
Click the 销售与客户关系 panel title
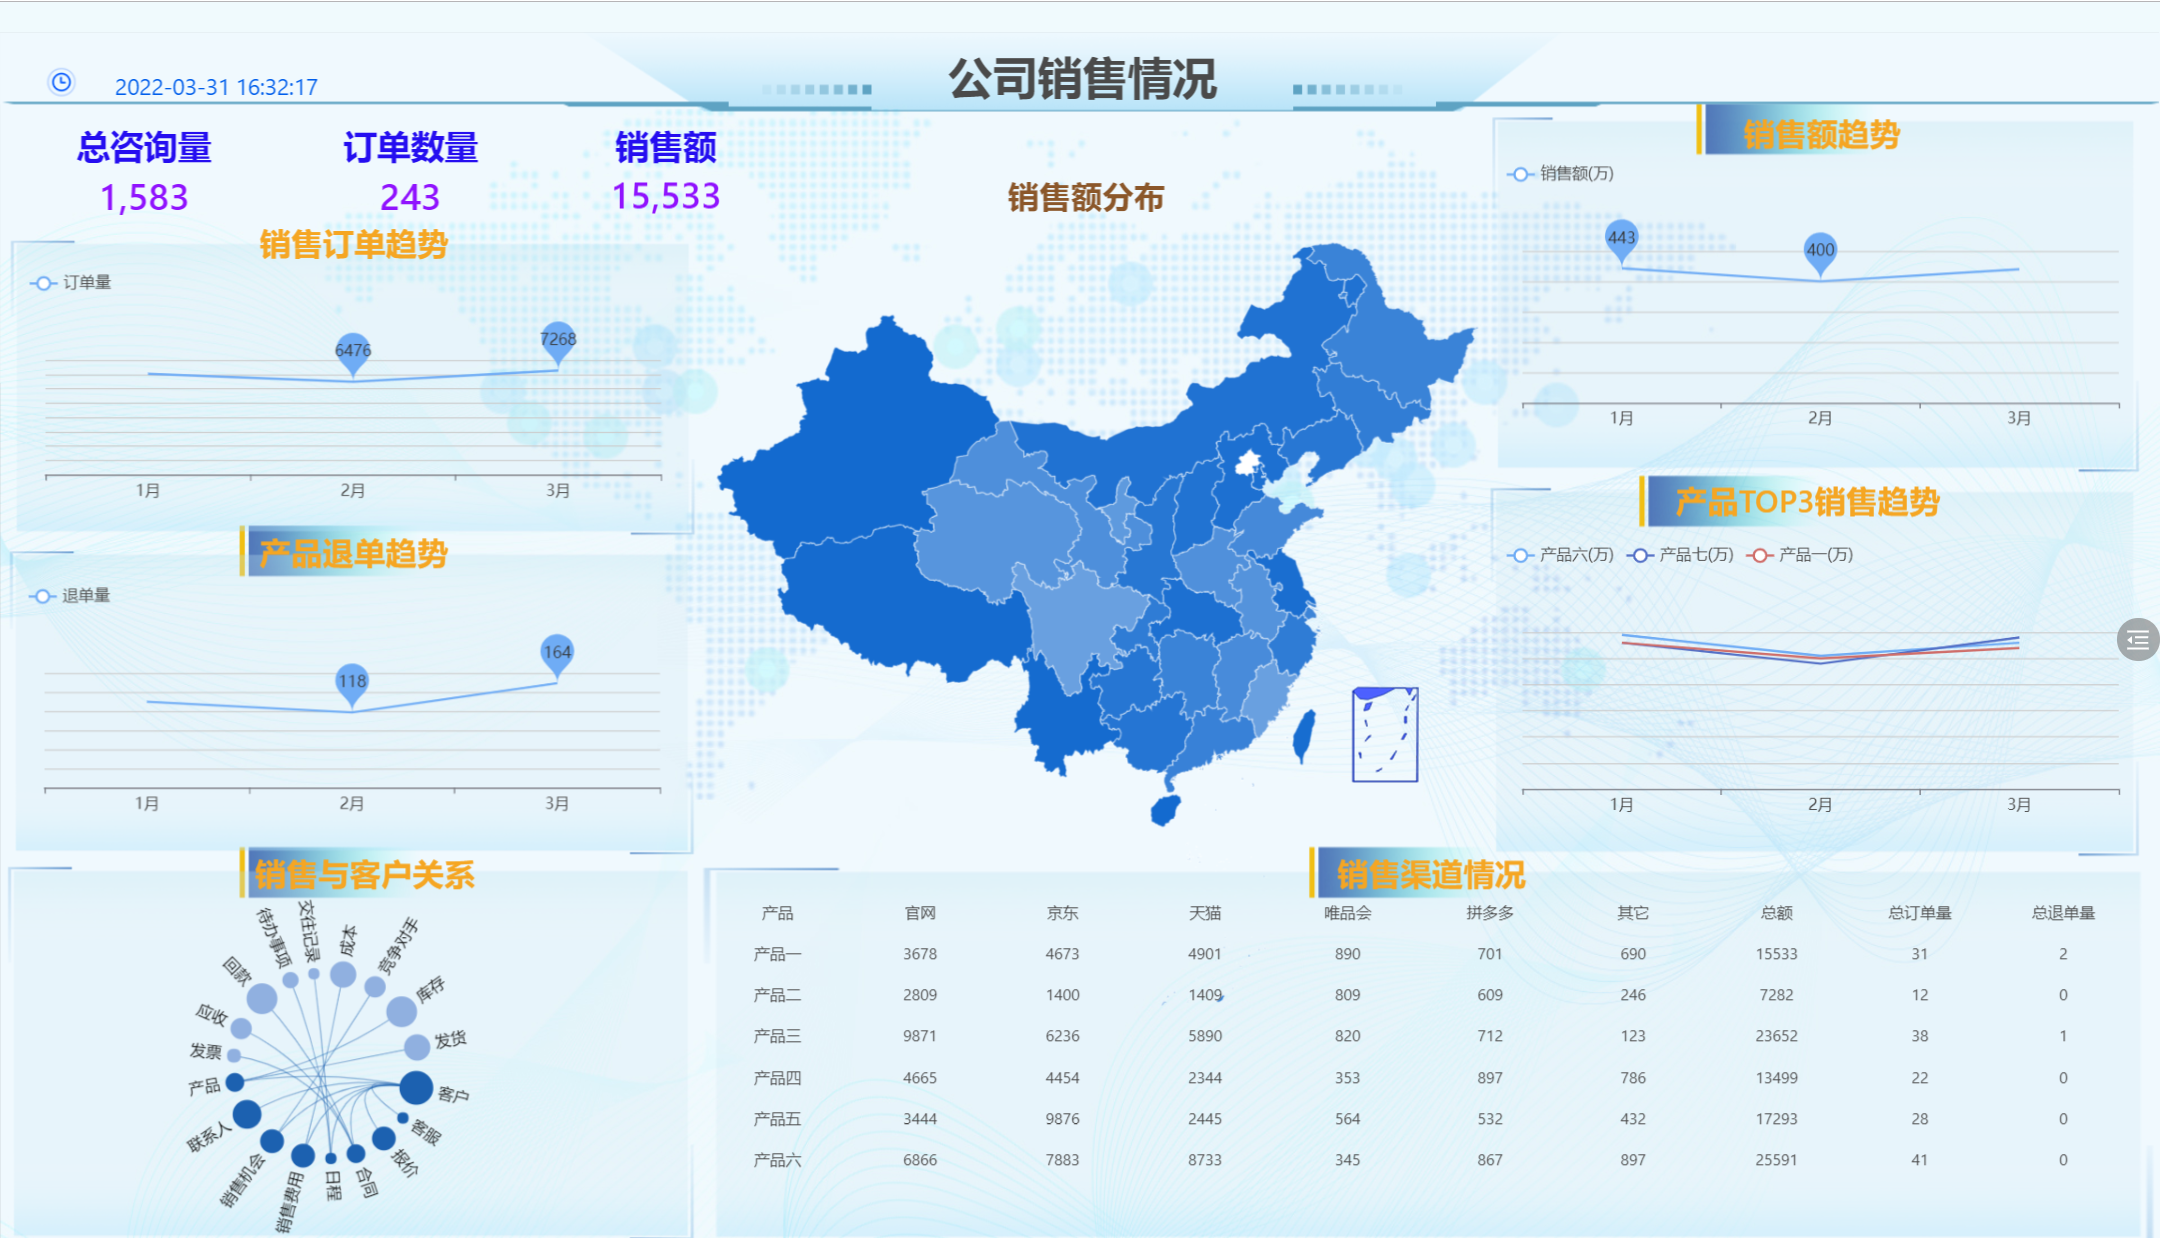point(364,875)
